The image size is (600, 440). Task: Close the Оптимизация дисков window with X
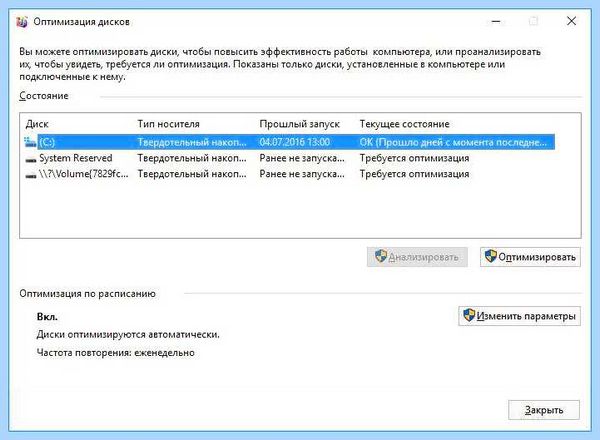[x=571, y=21]
